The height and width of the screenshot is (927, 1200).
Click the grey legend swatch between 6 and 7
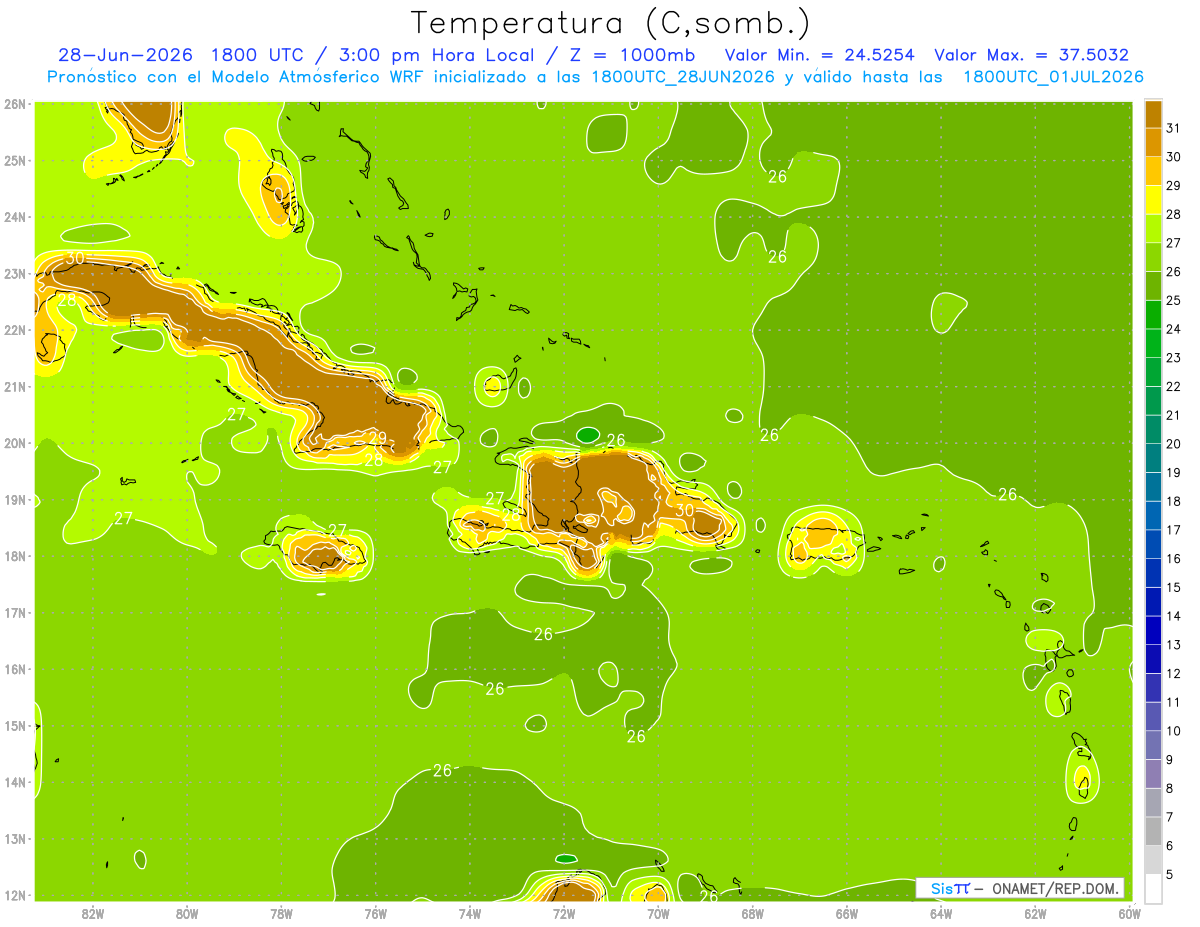[x=1153, y=831]
